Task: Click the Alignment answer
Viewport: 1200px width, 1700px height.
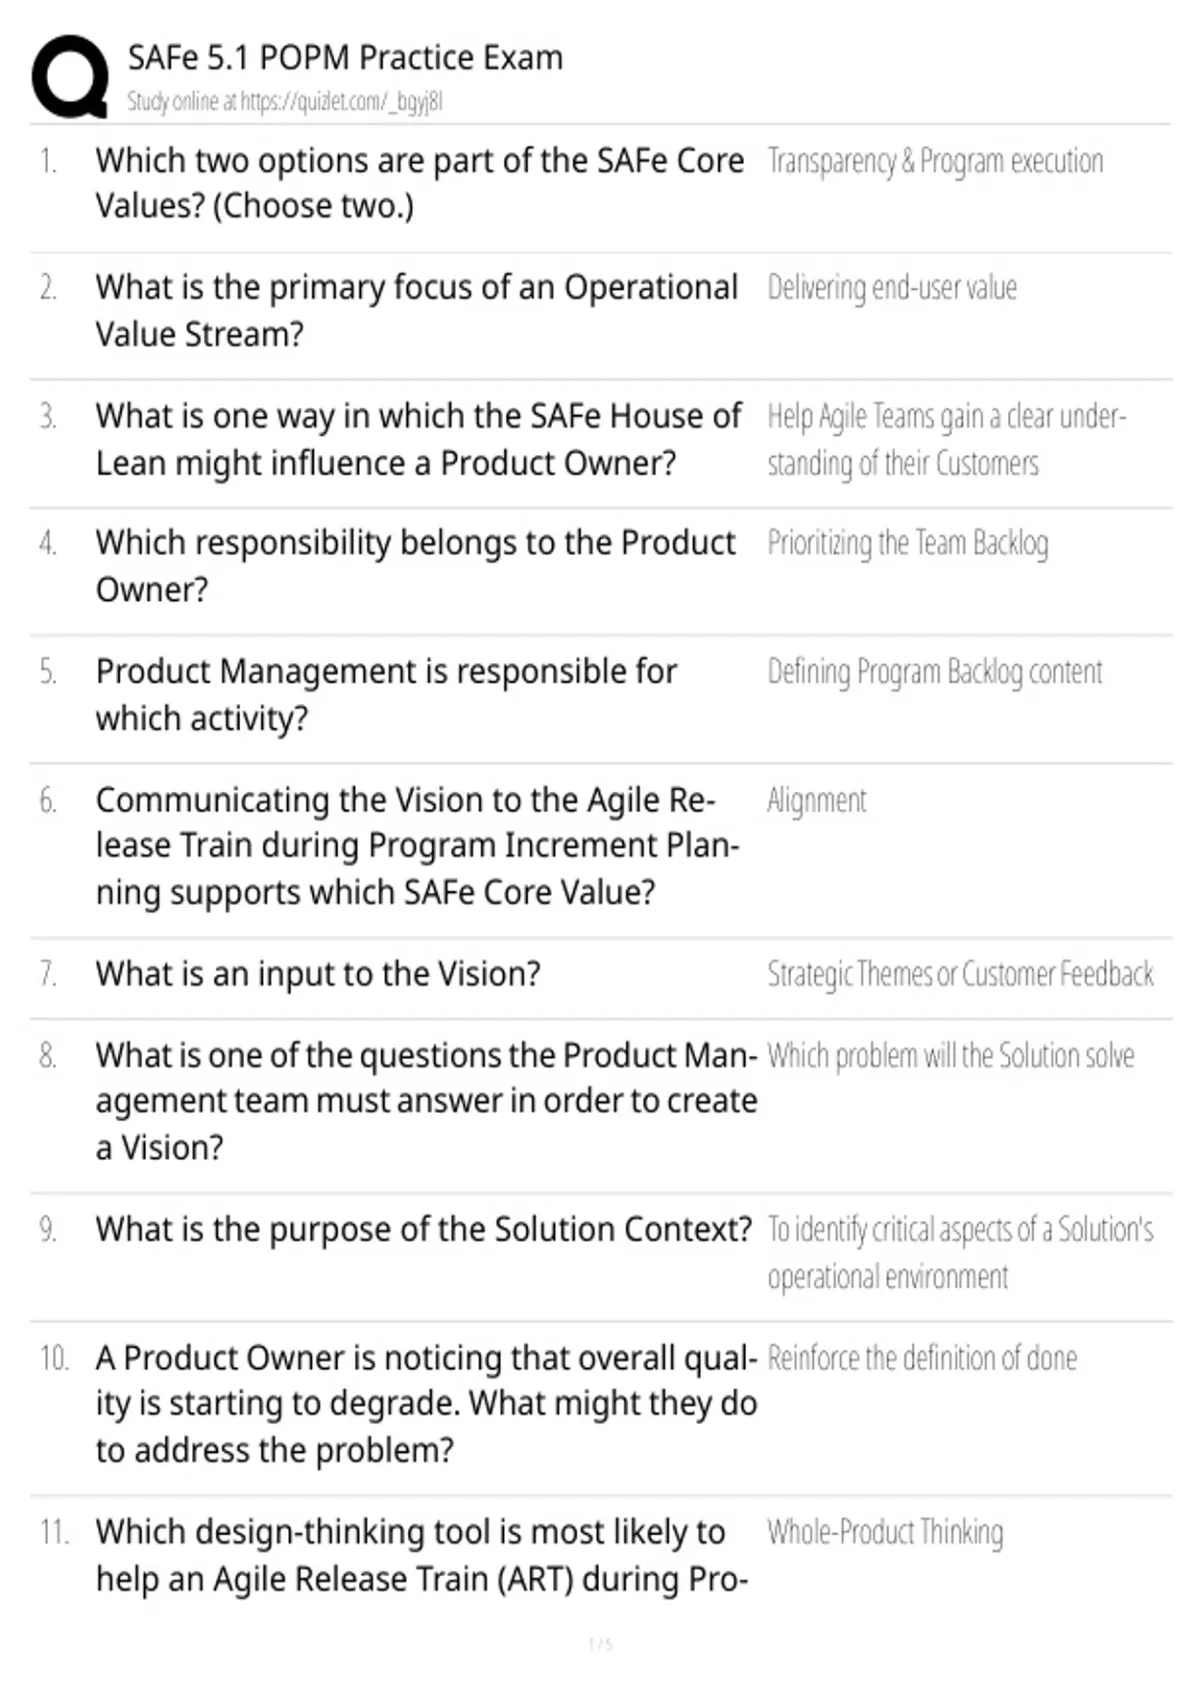Action: [817, 801]
